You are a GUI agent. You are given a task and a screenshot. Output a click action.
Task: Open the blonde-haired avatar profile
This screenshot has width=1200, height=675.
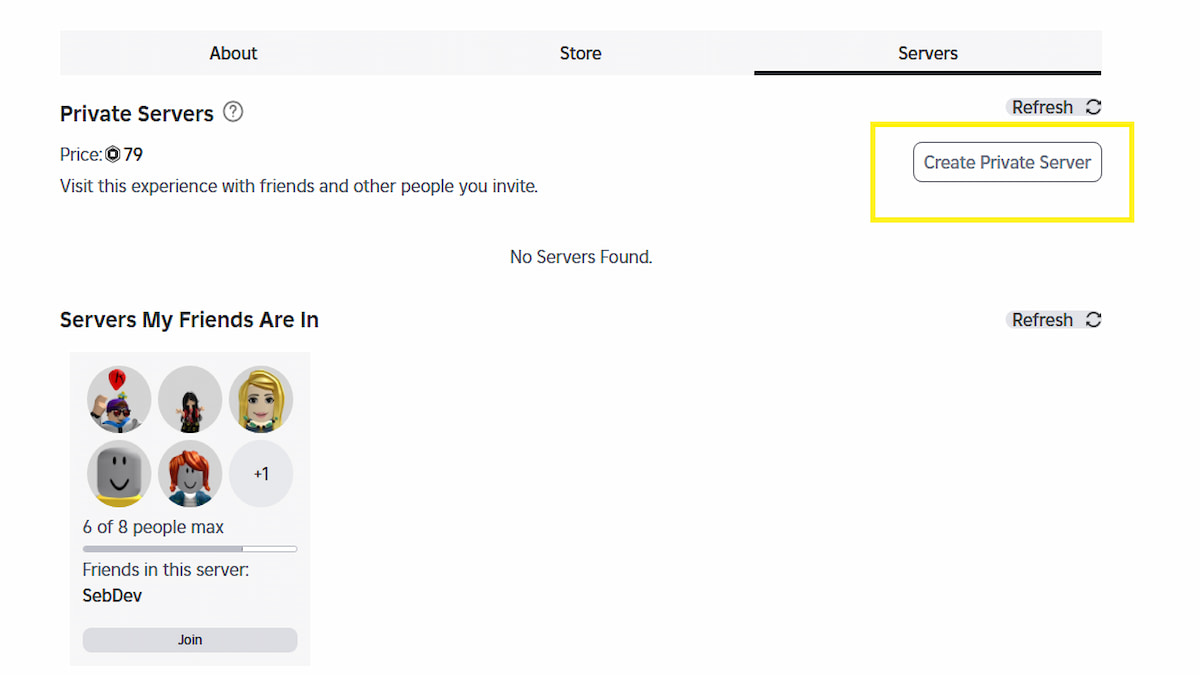[261, 398]
